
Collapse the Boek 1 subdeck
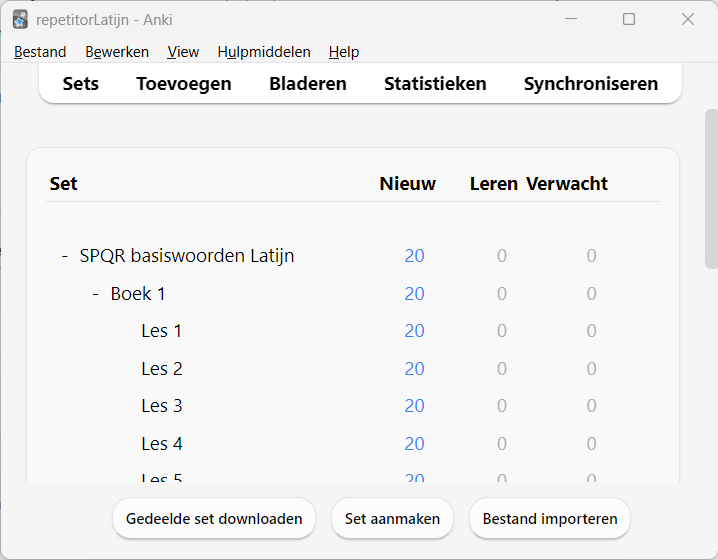tap(96, 294)
